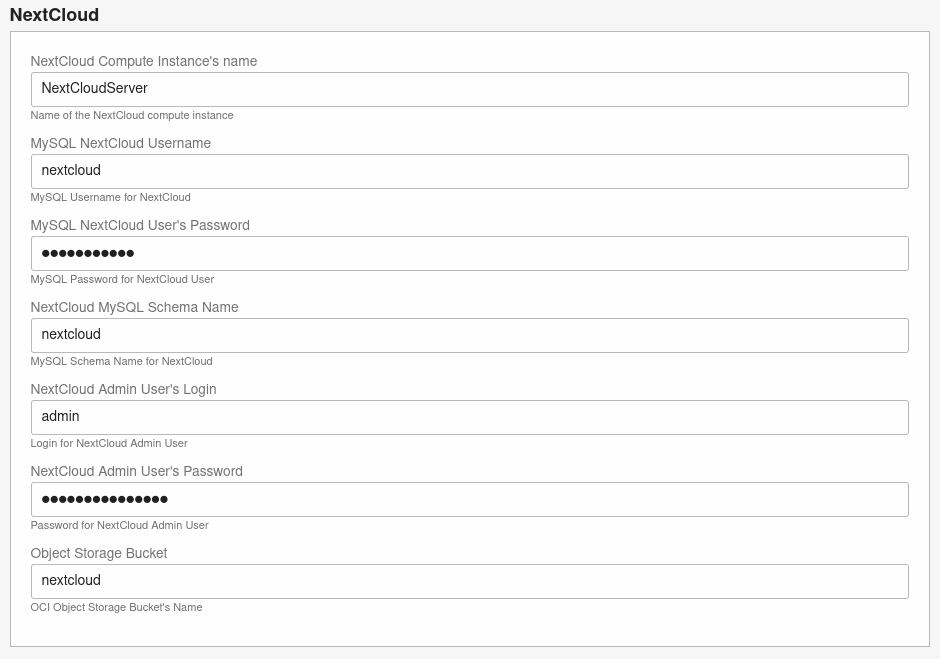Select the MySQL NextCloud User's Password field
This screenshot has width=940, height=659.
point(469,253)
